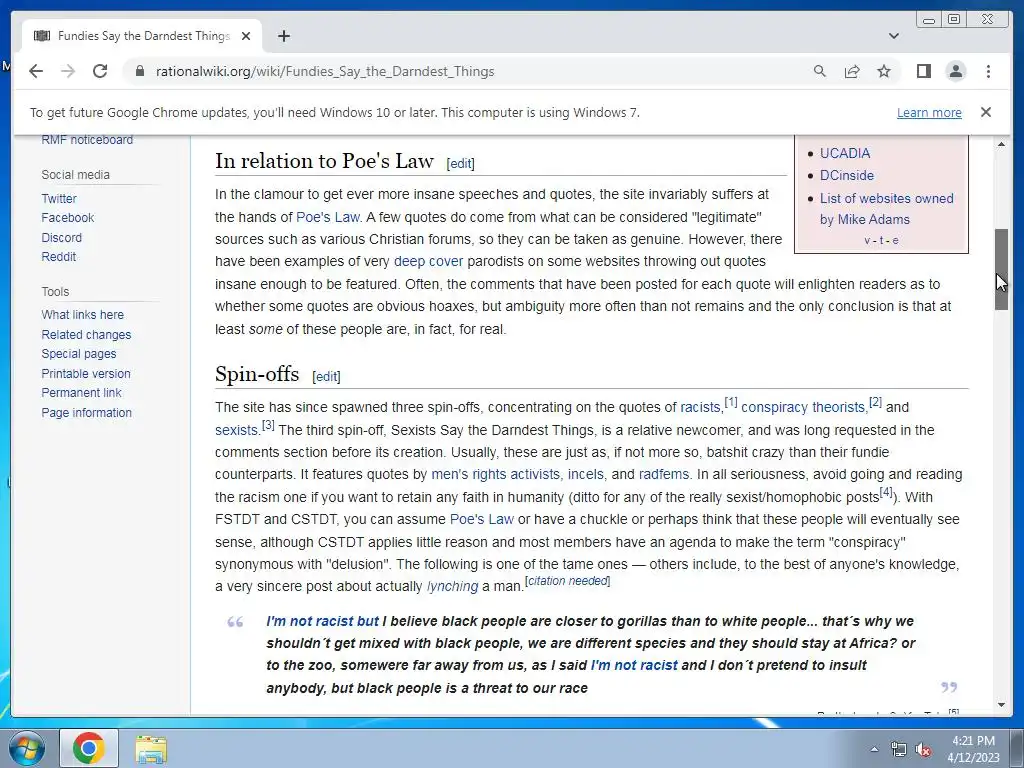Follow the sexists link

(236, 430)
